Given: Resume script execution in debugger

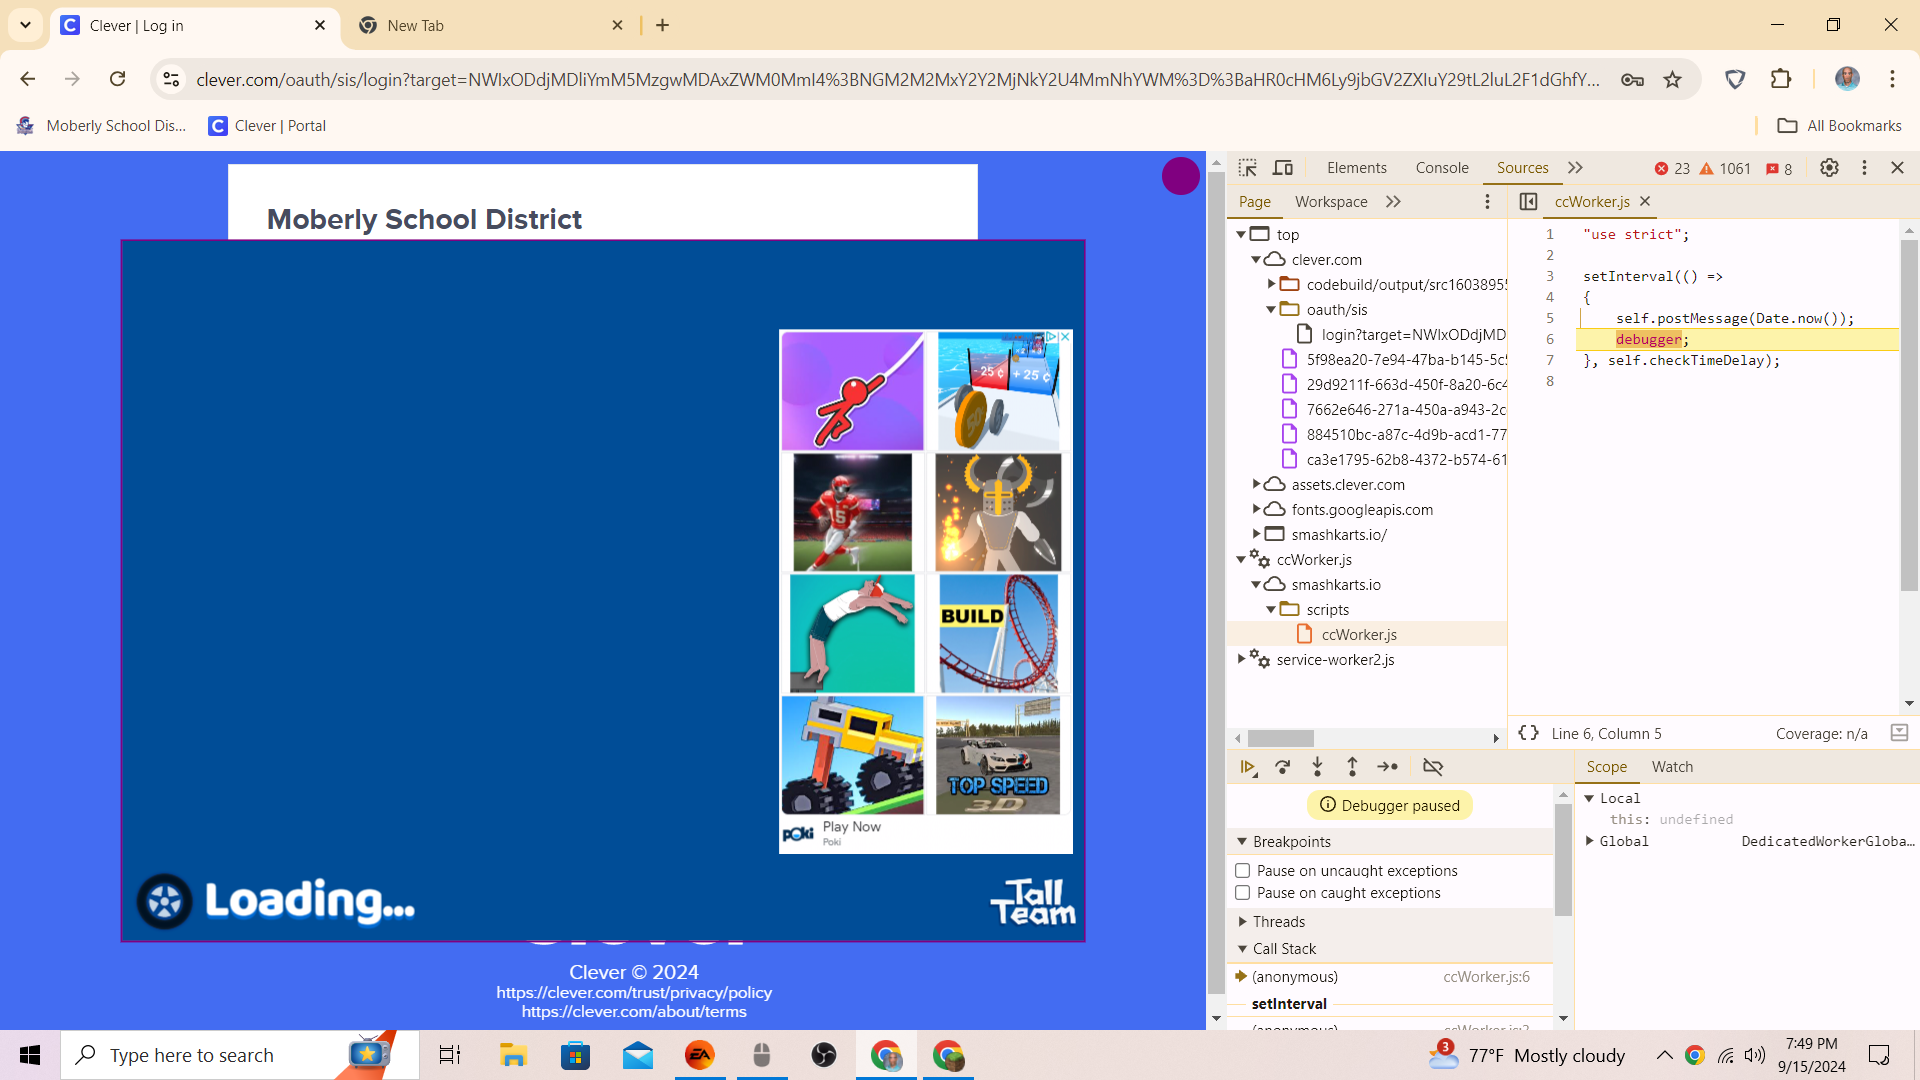Looking at the screenshot, I should point(1248,767).
